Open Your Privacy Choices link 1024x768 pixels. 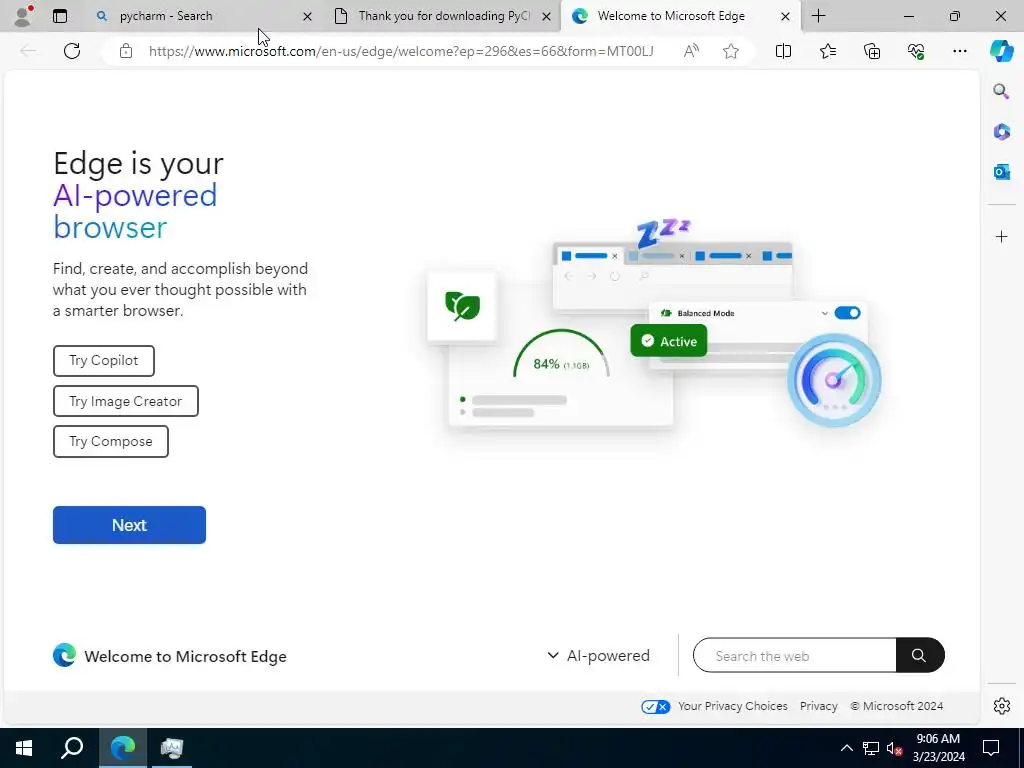732,706
